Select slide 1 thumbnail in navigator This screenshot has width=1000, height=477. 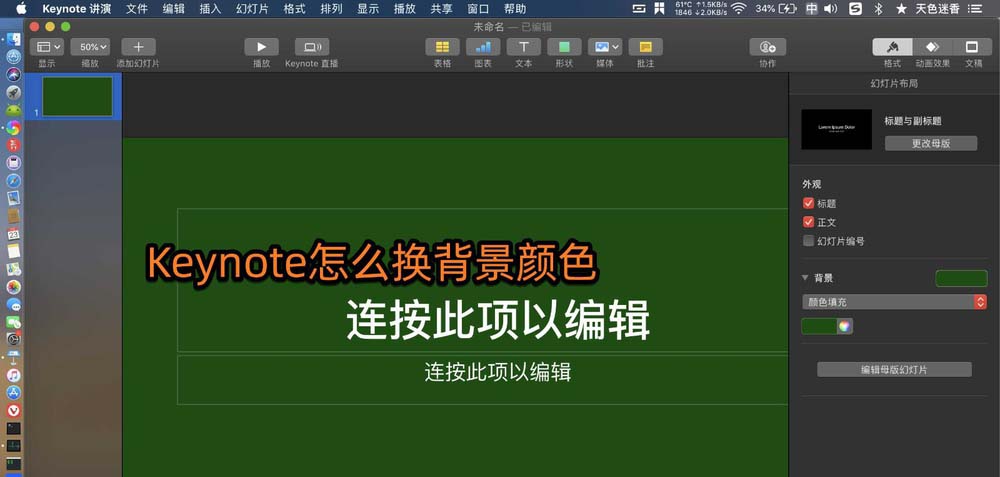[x=77, y=96]
